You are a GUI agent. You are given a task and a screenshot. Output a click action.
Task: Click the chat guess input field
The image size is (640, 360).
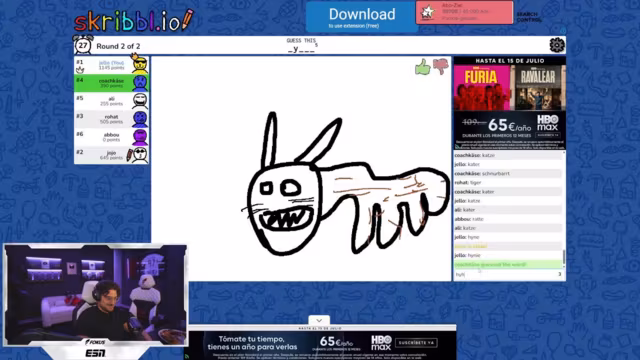(509, 274)
